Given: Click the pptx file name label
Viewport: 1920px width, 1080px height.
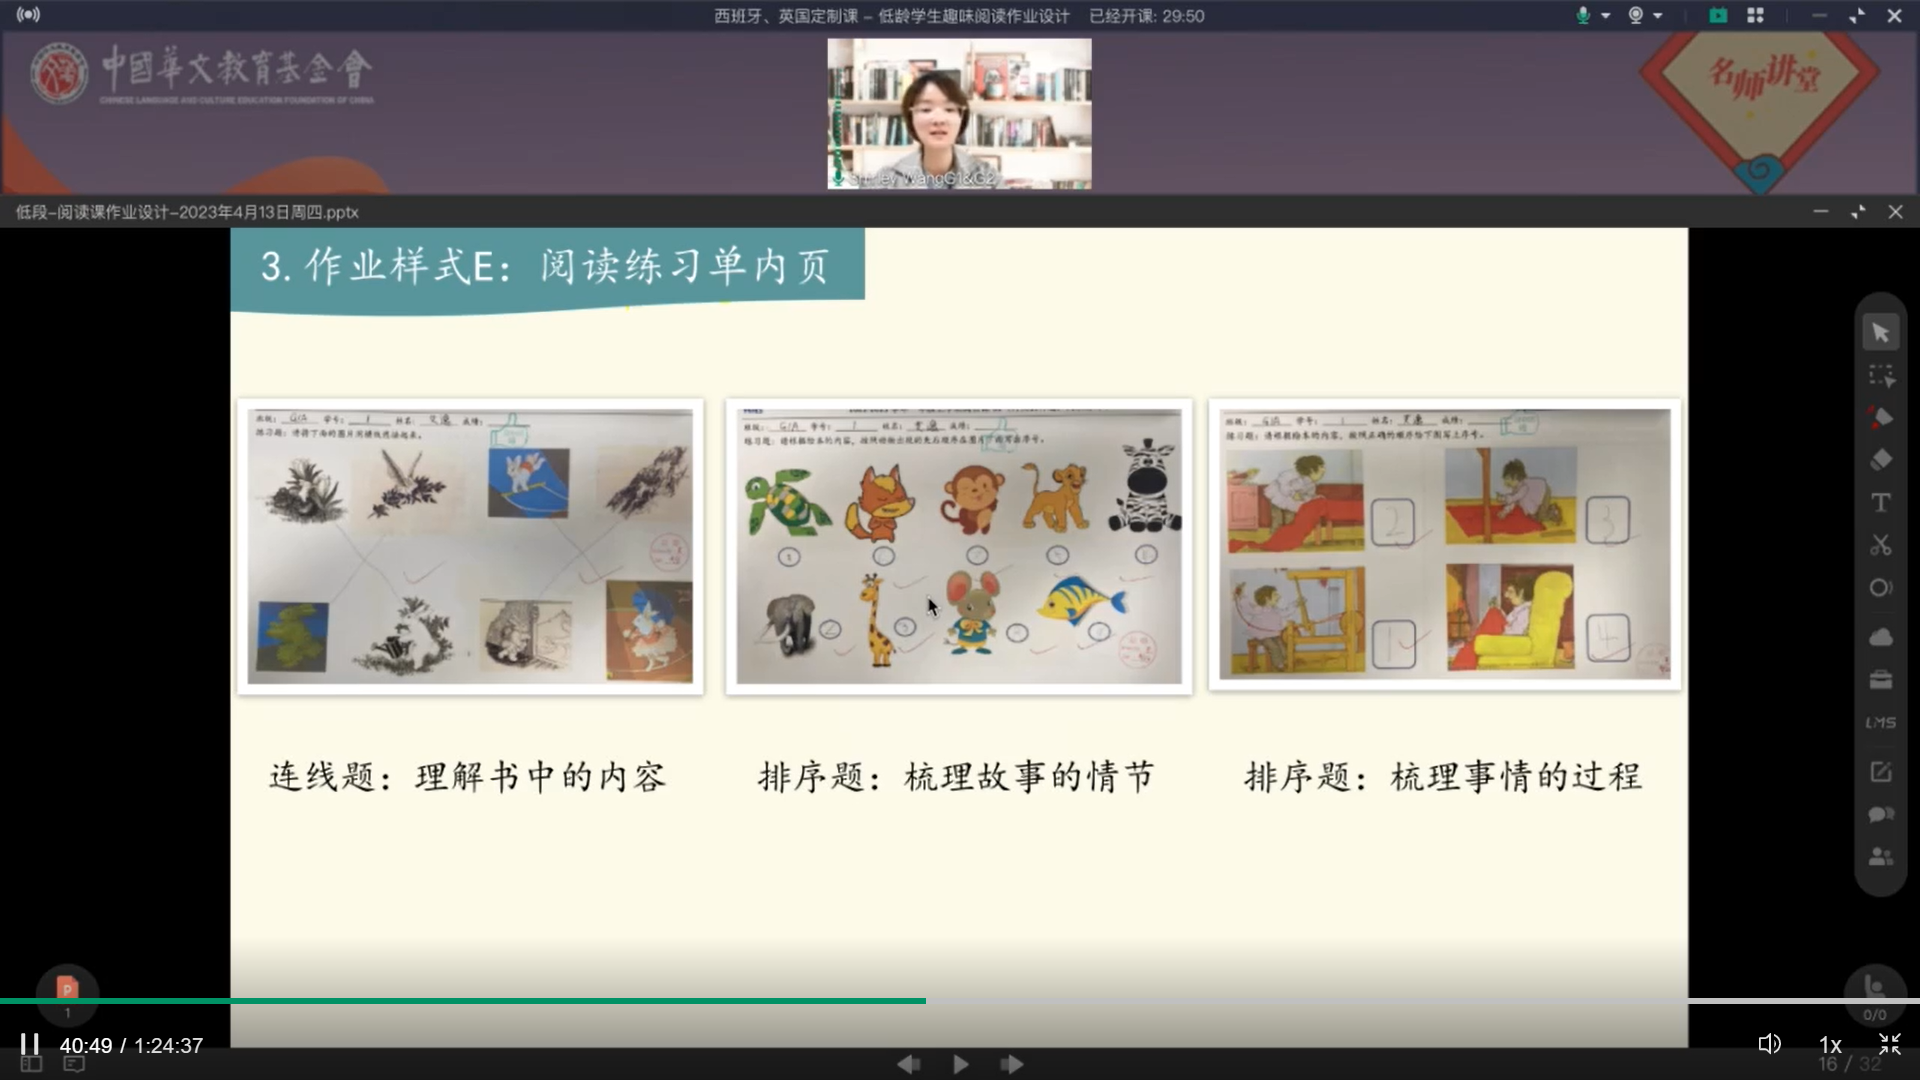Looking at the screenshot, I should (187, 212).
